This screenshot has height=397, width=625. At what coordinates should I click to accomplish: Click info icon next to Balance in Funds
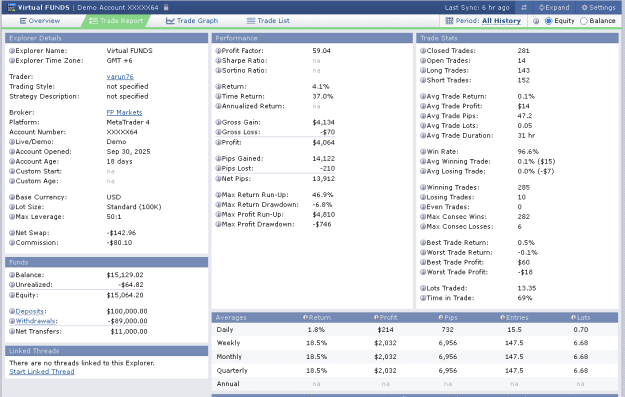coord(12,275)
